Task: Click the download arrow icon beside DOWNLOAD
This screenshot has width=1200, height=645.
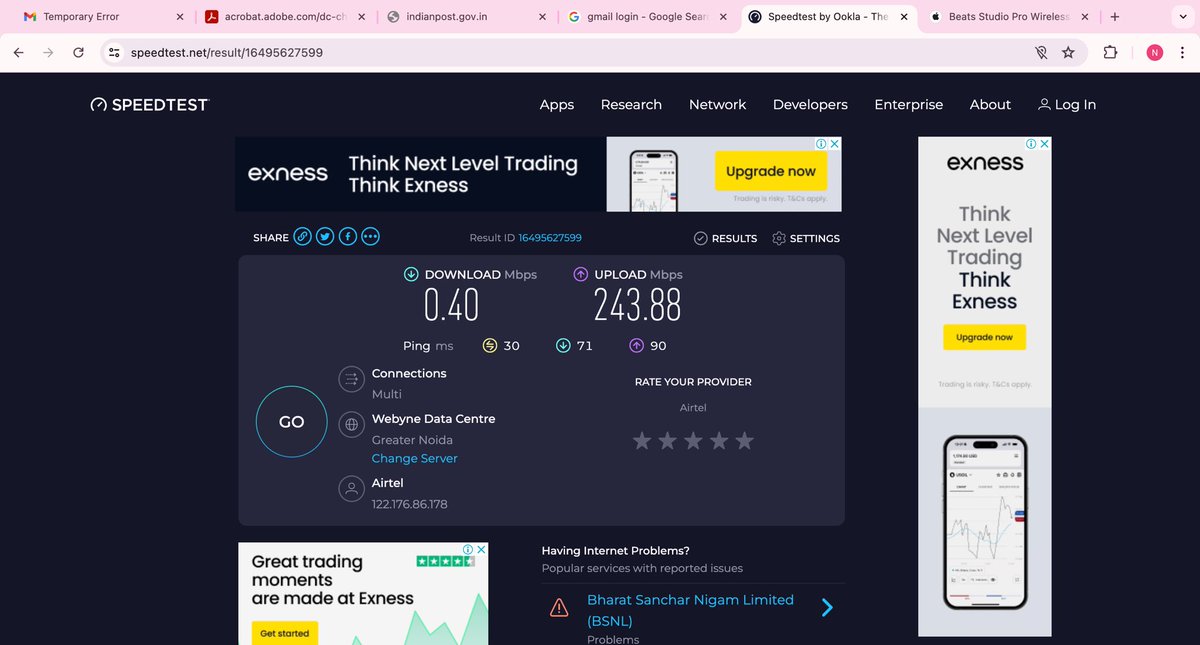Action: click(411, 274)
